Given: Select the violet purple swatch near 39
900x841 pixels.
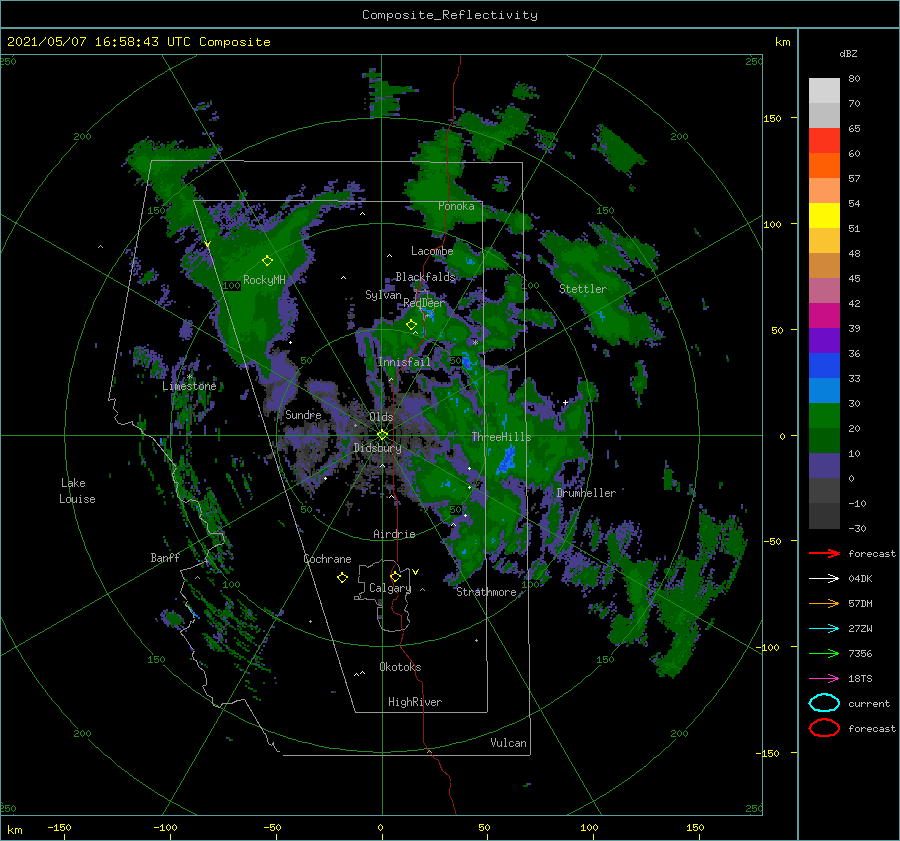Looking at the screenshot, I should 824,341.
